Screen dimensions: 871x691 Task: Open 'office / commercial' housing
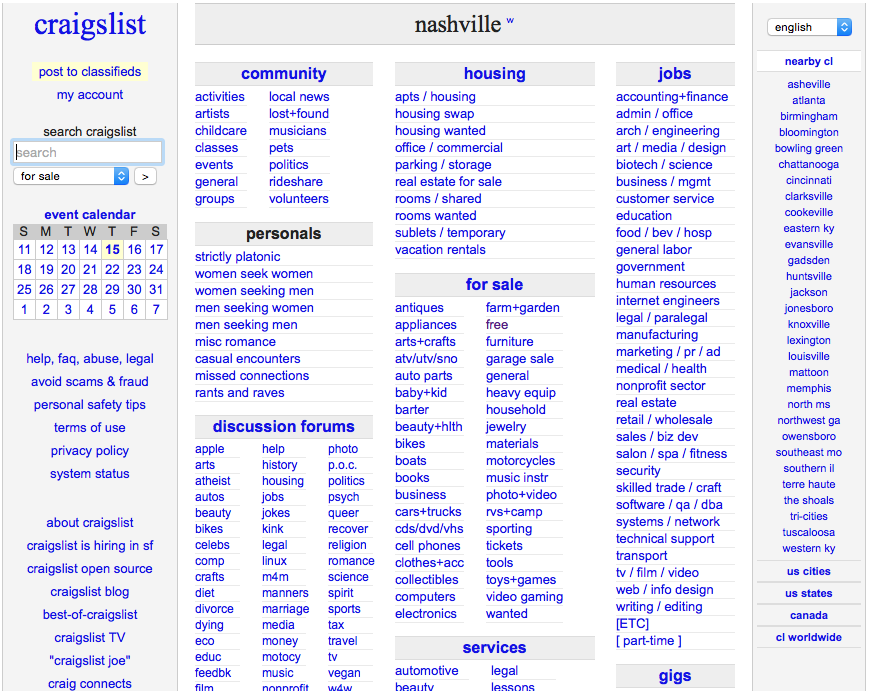449,148
